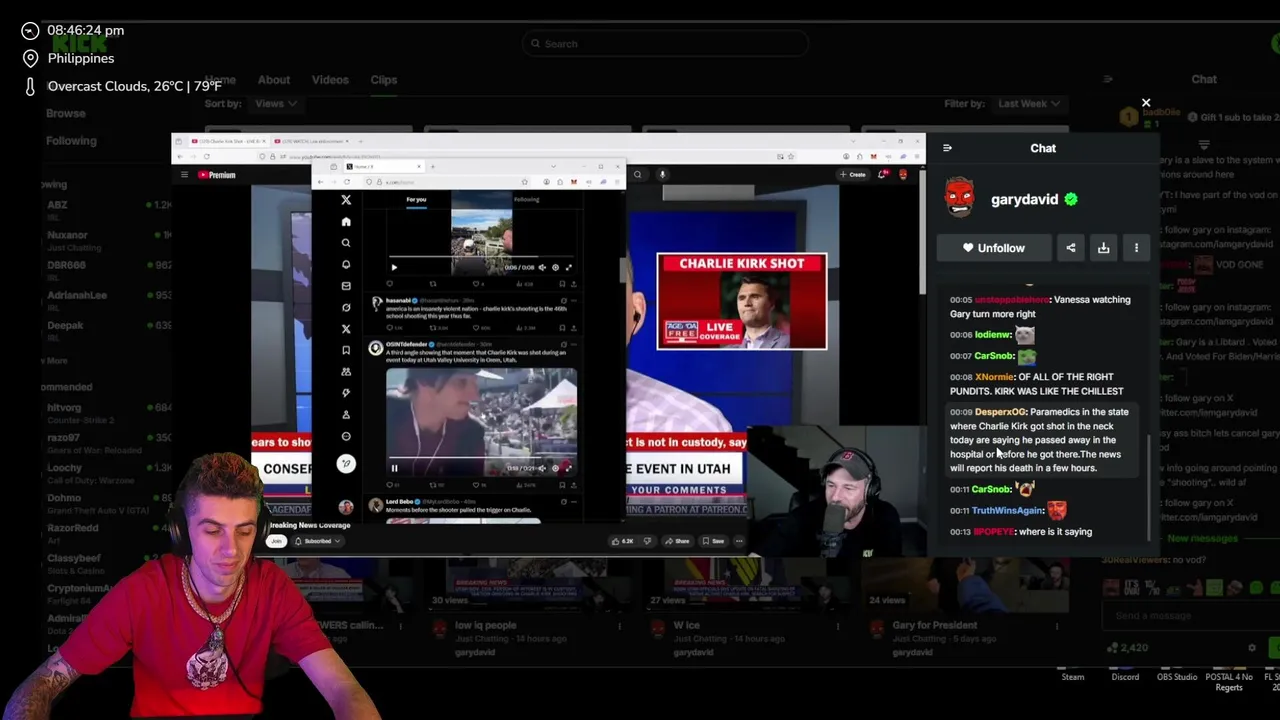Click the X logo in the clip's sidebar
This screenshot has height=720, width=1280.
click(x=346, y=200)
